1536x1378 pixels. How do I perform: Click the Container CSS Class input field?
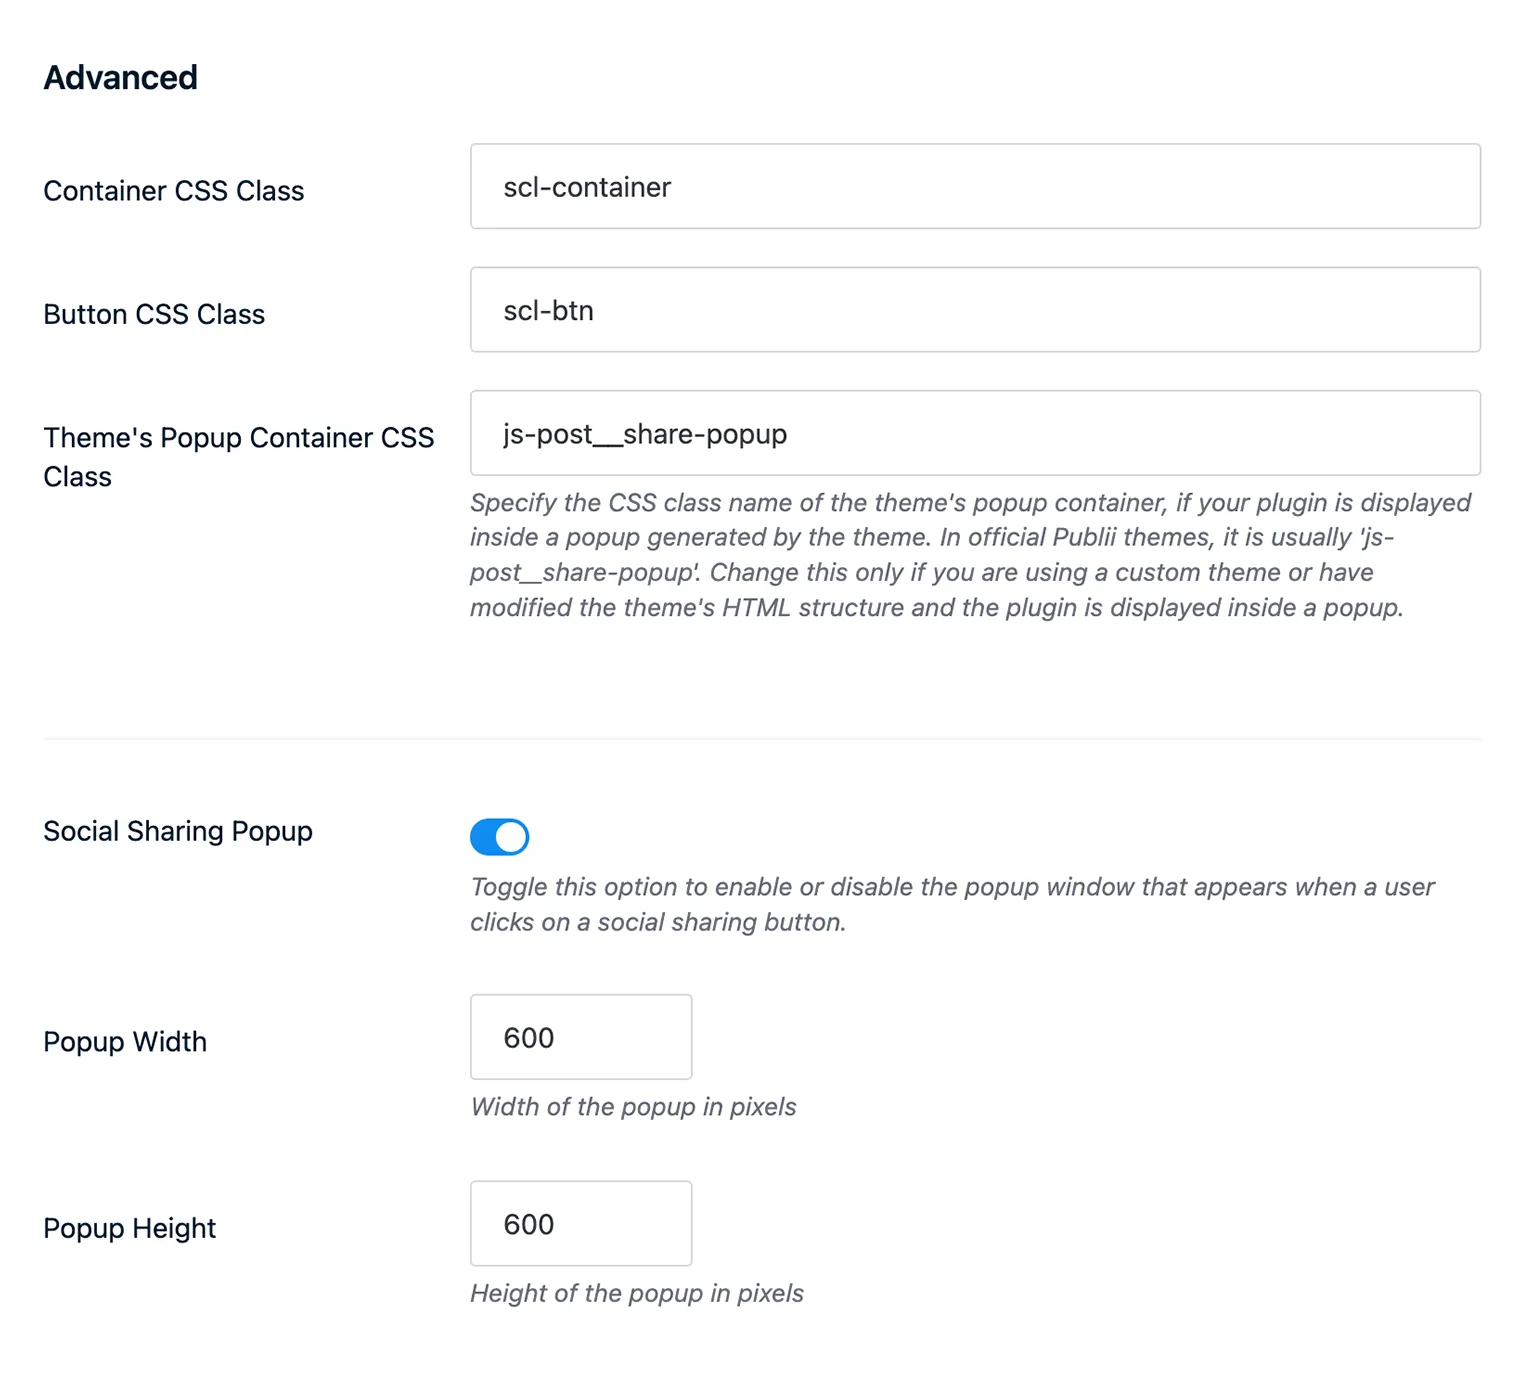(974, 186)
